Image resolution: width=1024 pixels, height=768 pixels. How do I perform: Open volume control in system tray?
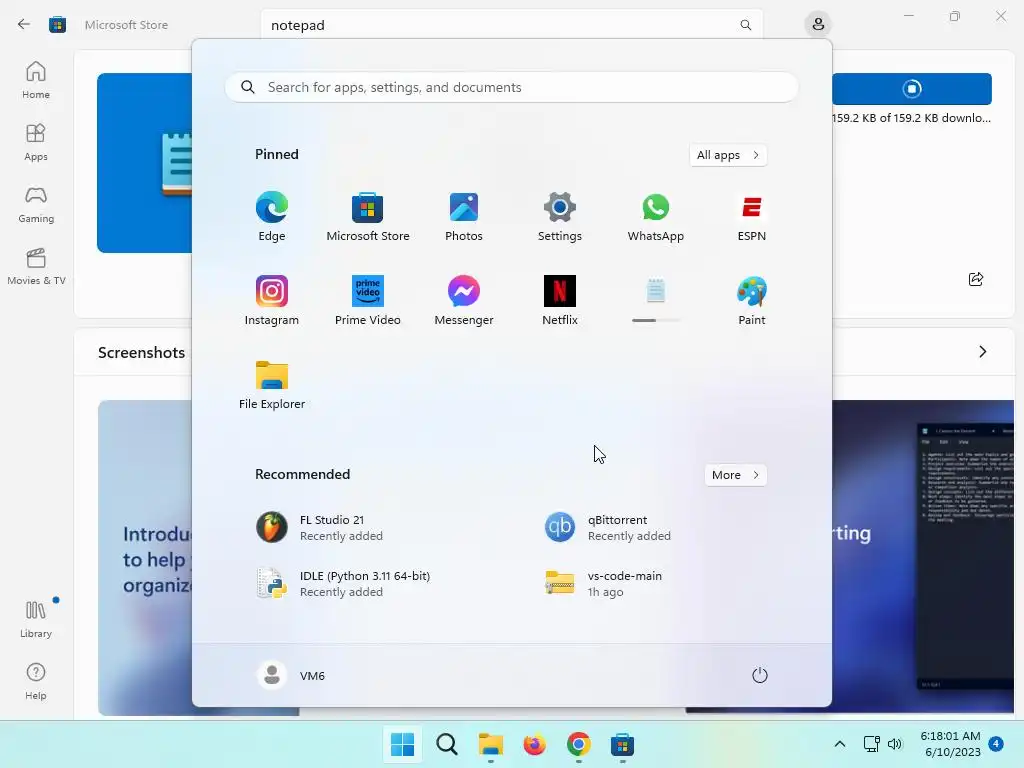(895, 744)
